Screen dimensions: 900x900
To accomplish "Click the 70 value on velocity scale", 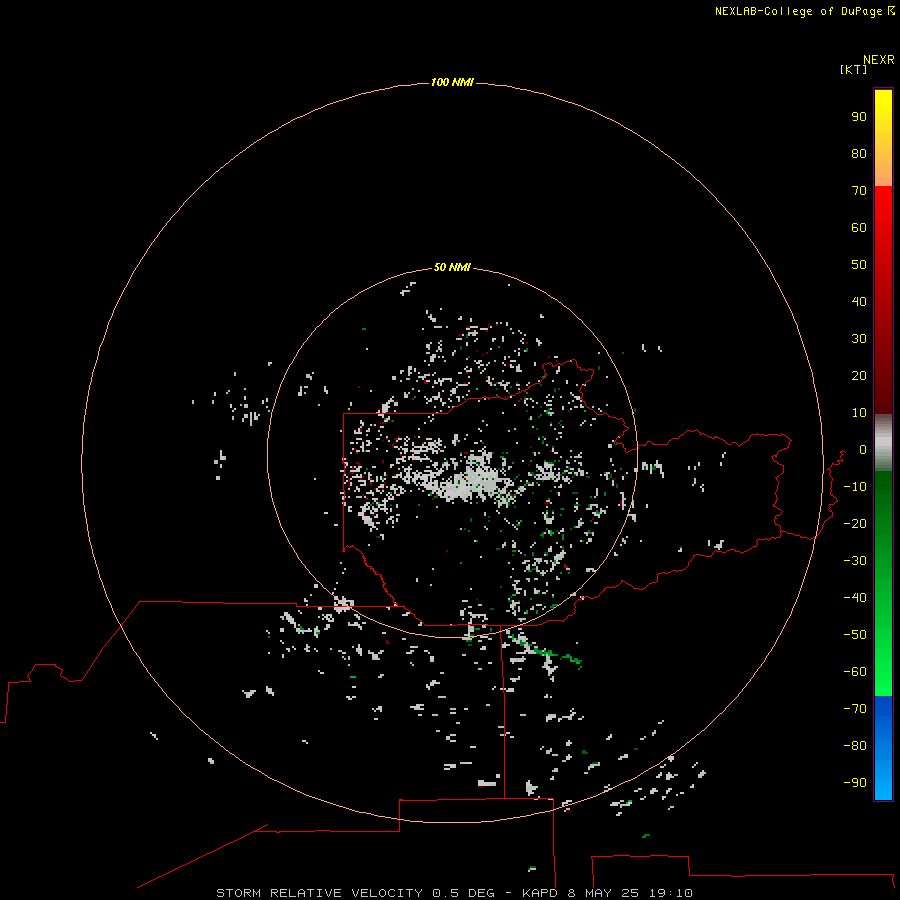I will [x=859, y=191].
